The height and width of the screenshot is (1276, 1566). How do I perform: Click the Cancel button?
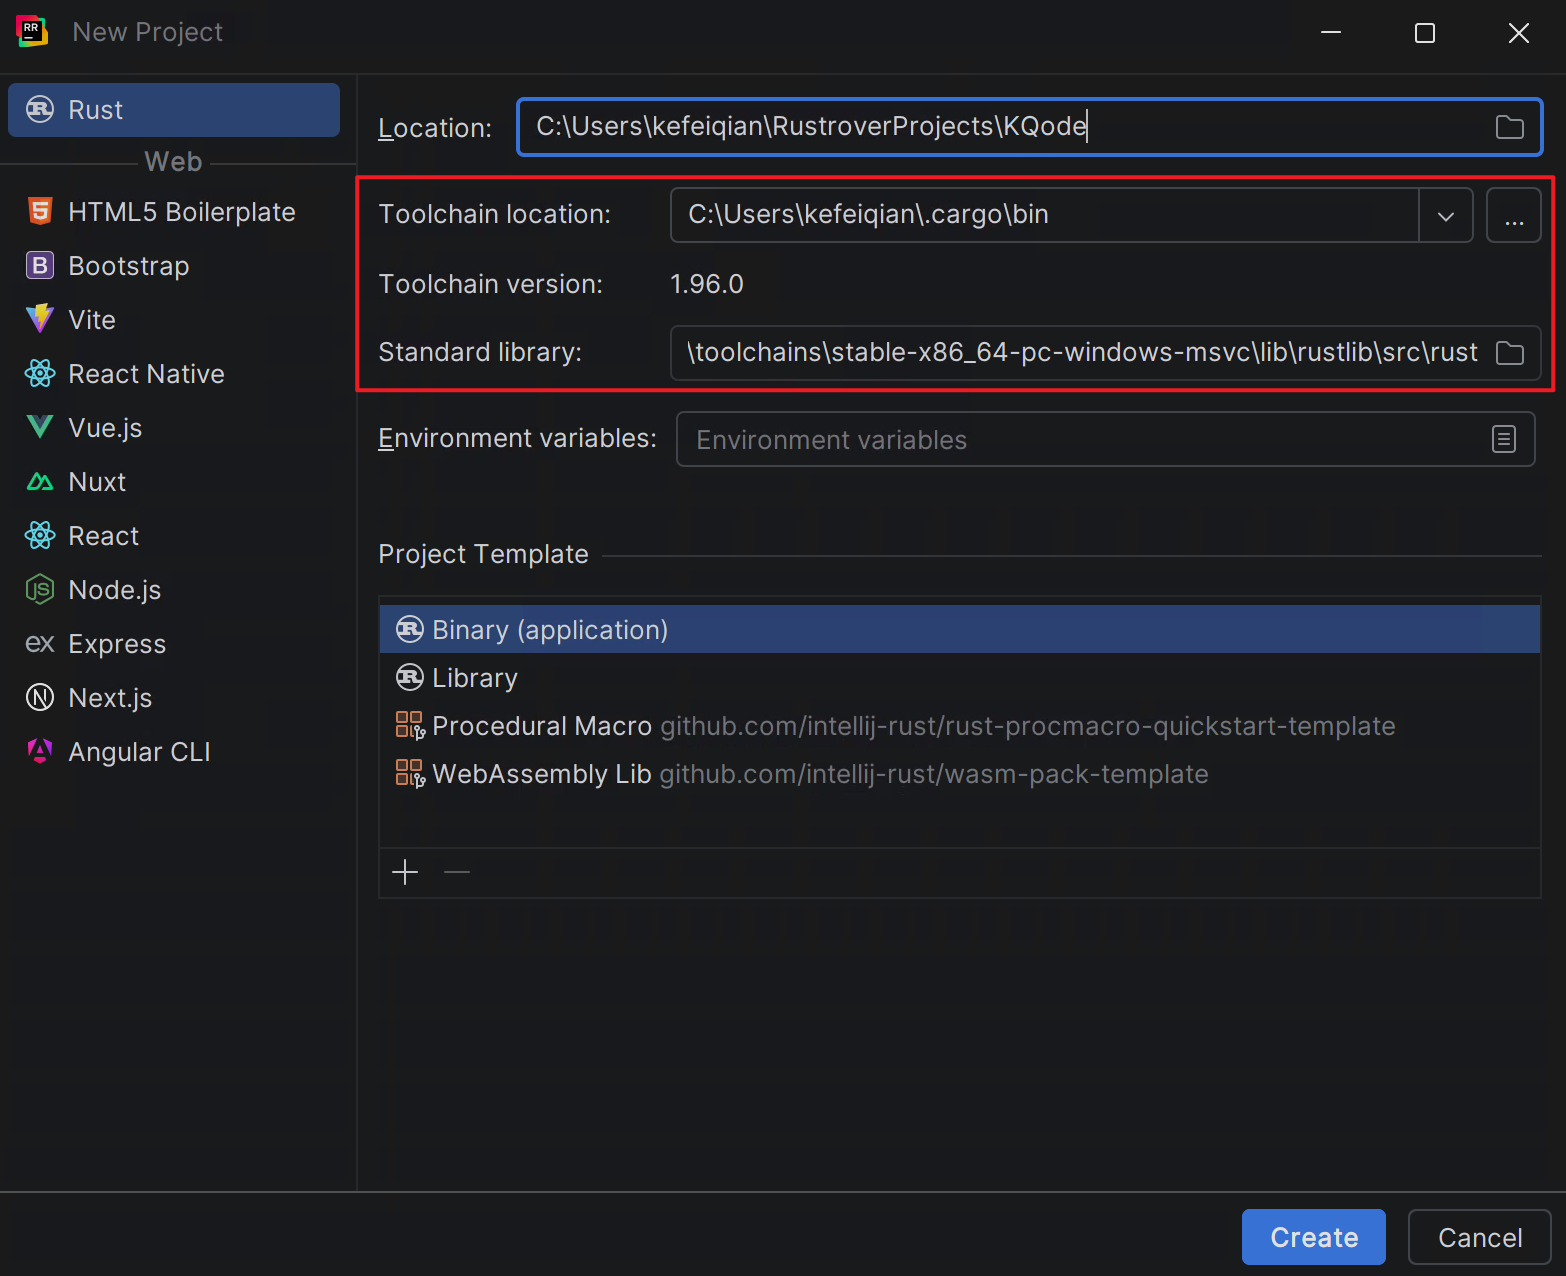click(x=1480, y=1237)
